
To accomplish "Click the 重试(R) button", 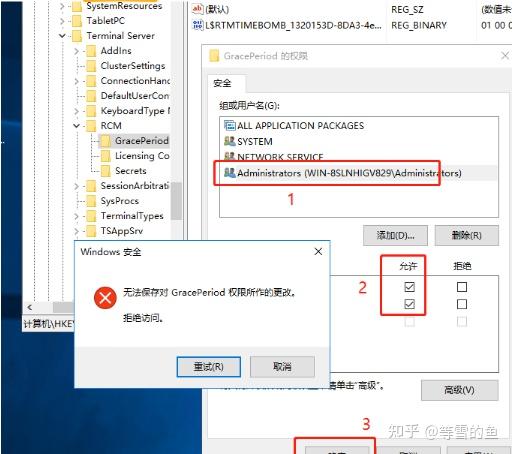I will tap(209, 367).
